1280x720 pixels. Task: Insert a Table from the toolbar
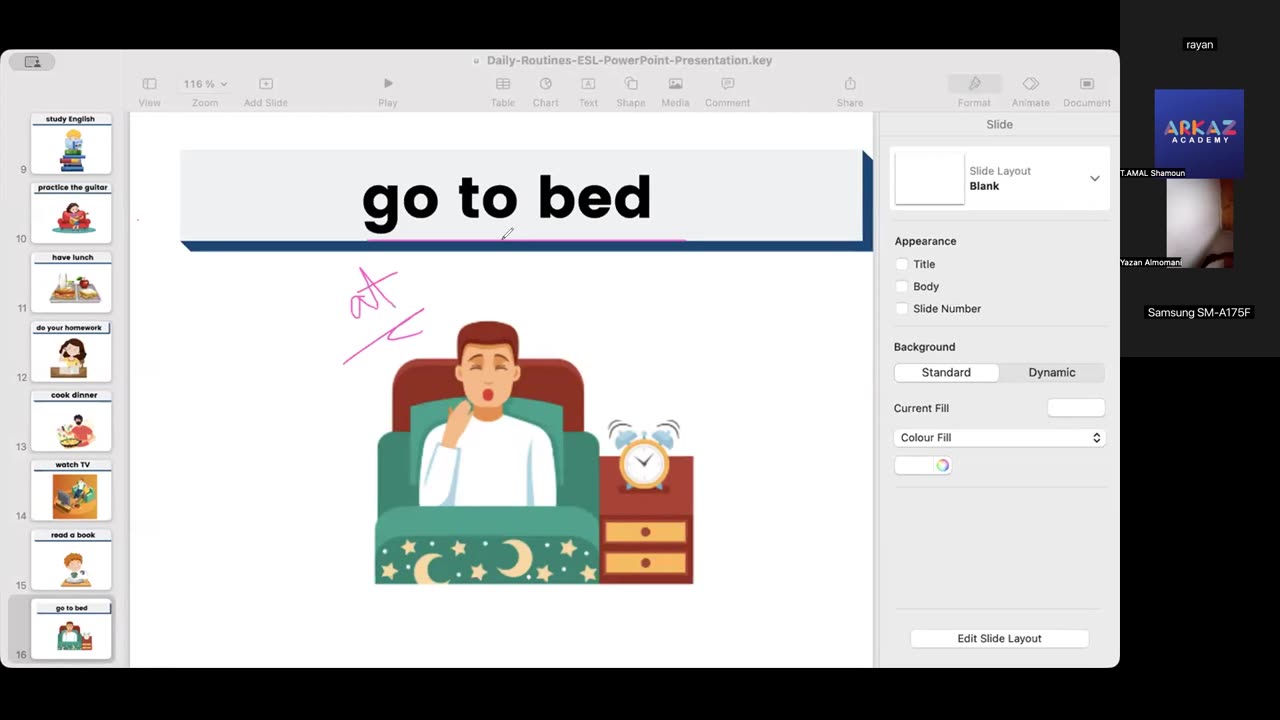[x=503, y=84]
